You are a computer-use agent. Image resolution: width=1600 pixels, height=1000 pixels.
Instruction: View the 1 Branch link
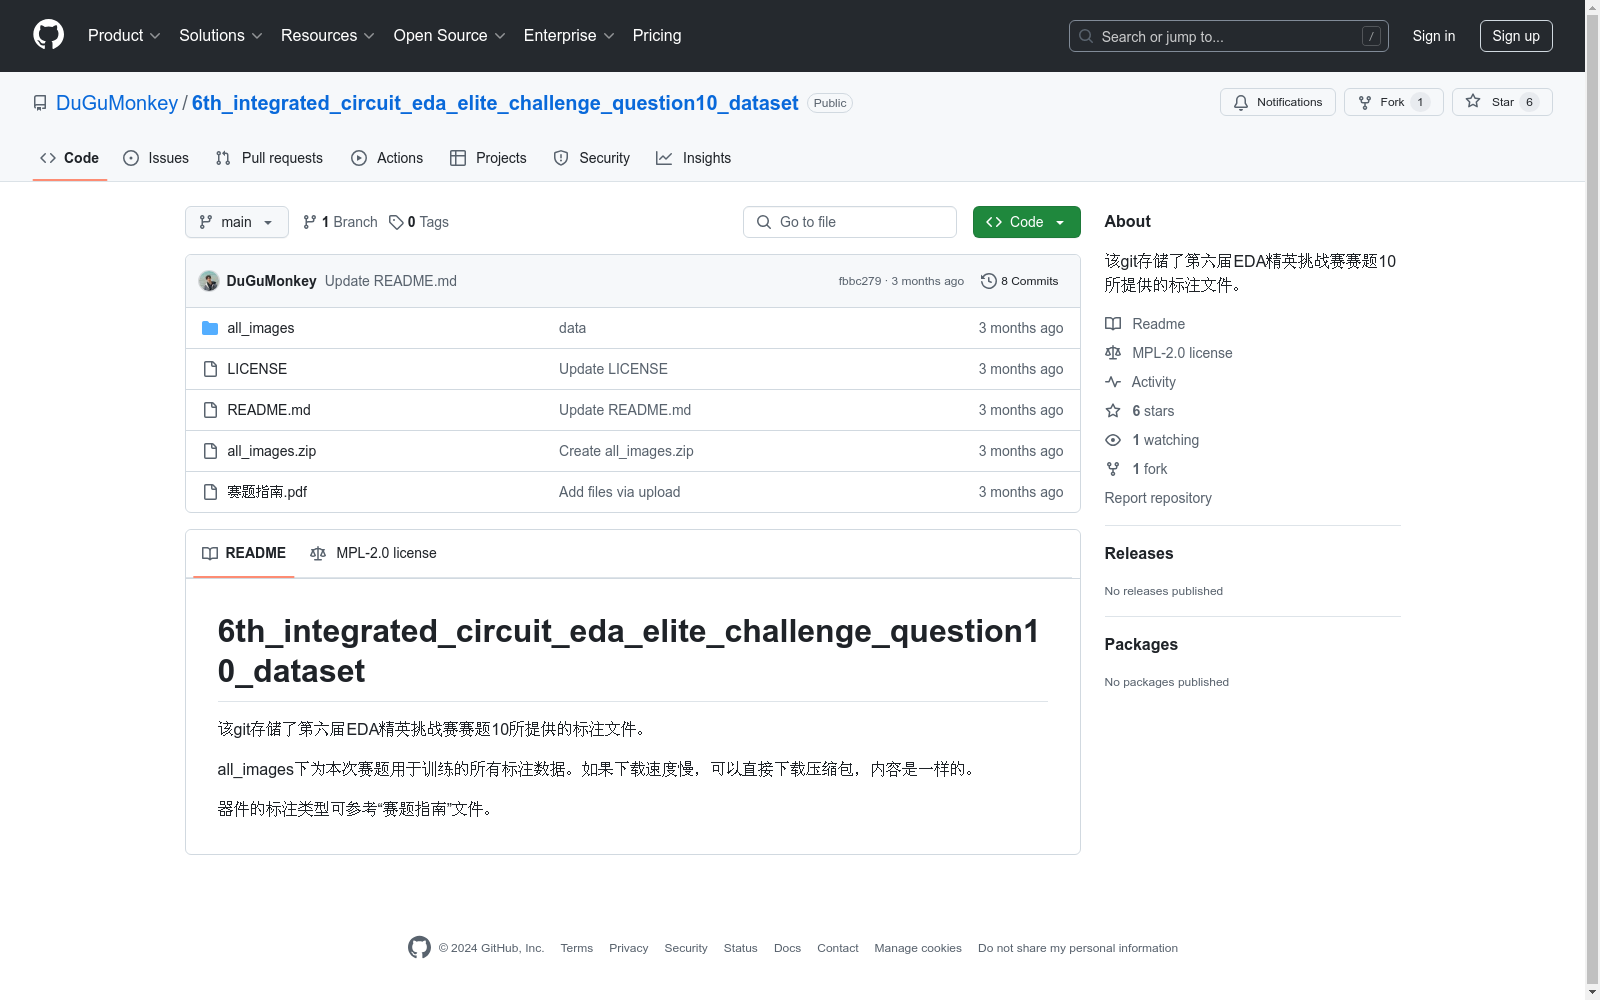(x=340, y=222)
